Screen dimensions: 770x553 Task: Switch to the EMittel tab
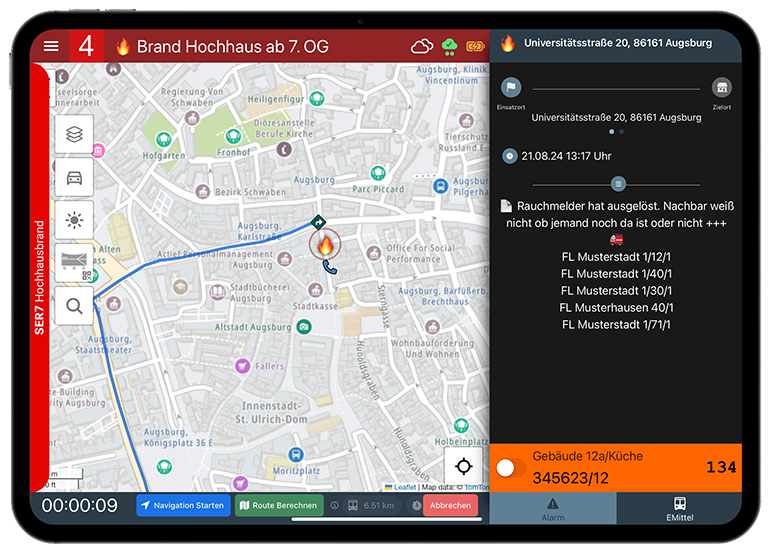click(x=679, y=508)
